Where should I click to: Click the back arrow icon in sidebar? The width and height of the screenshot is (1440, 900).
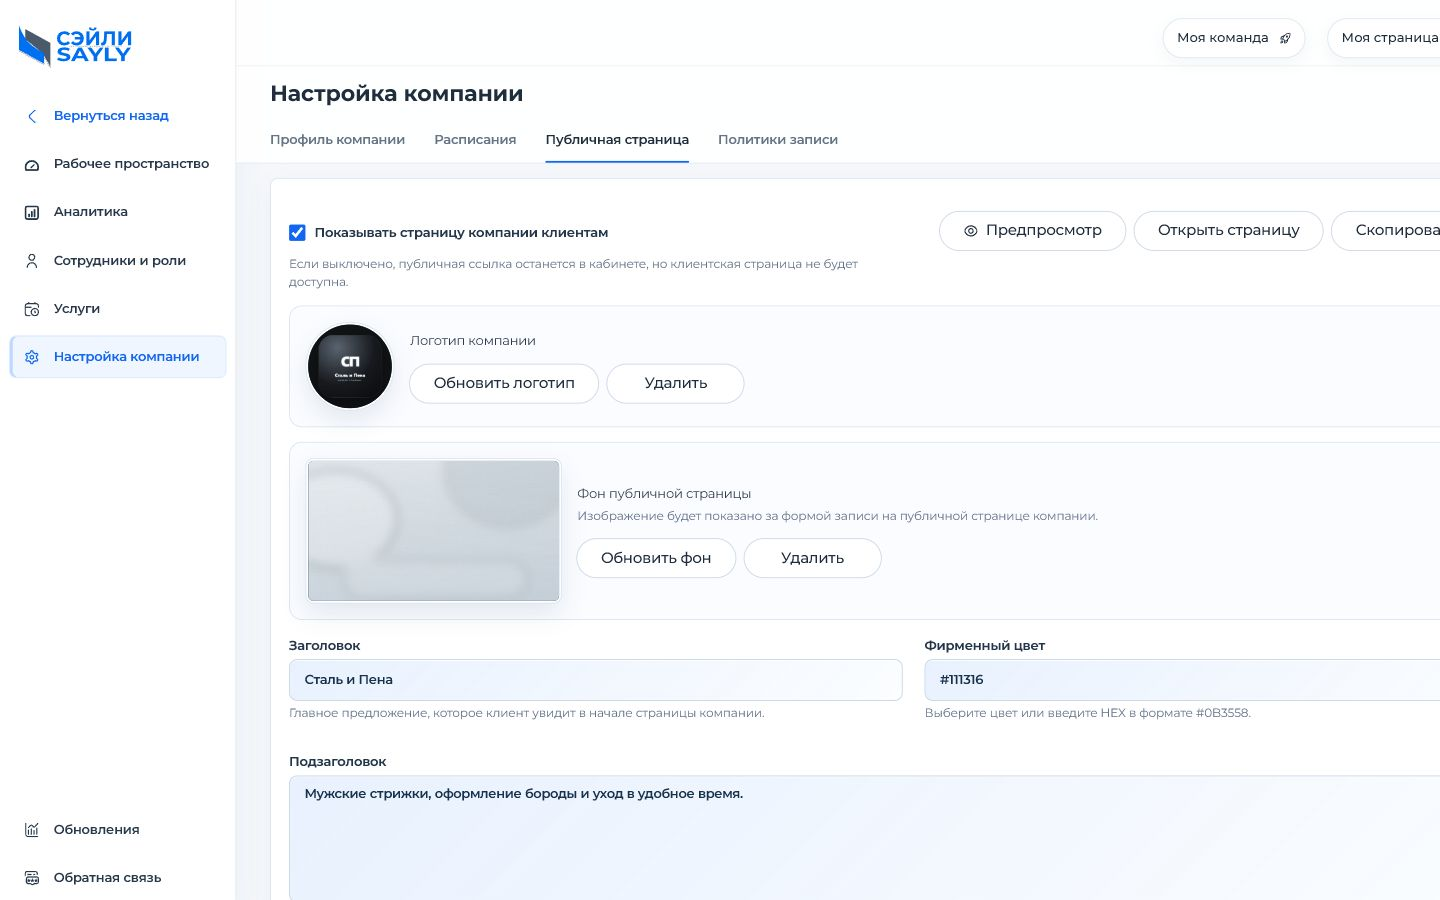32,116
